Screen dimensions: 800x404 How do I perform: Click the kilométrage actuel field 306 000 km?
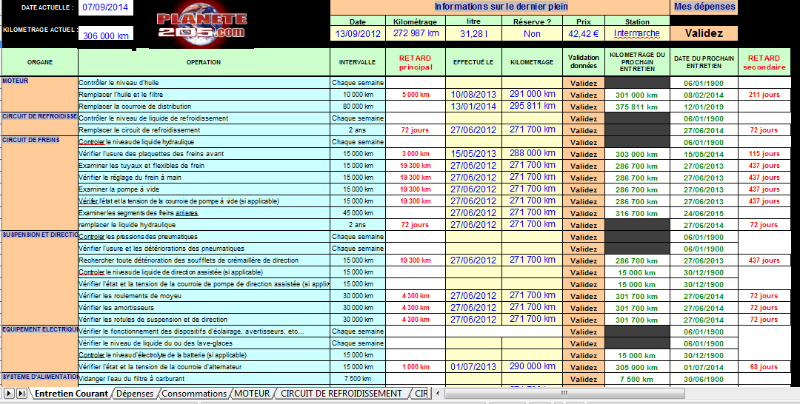106,35
